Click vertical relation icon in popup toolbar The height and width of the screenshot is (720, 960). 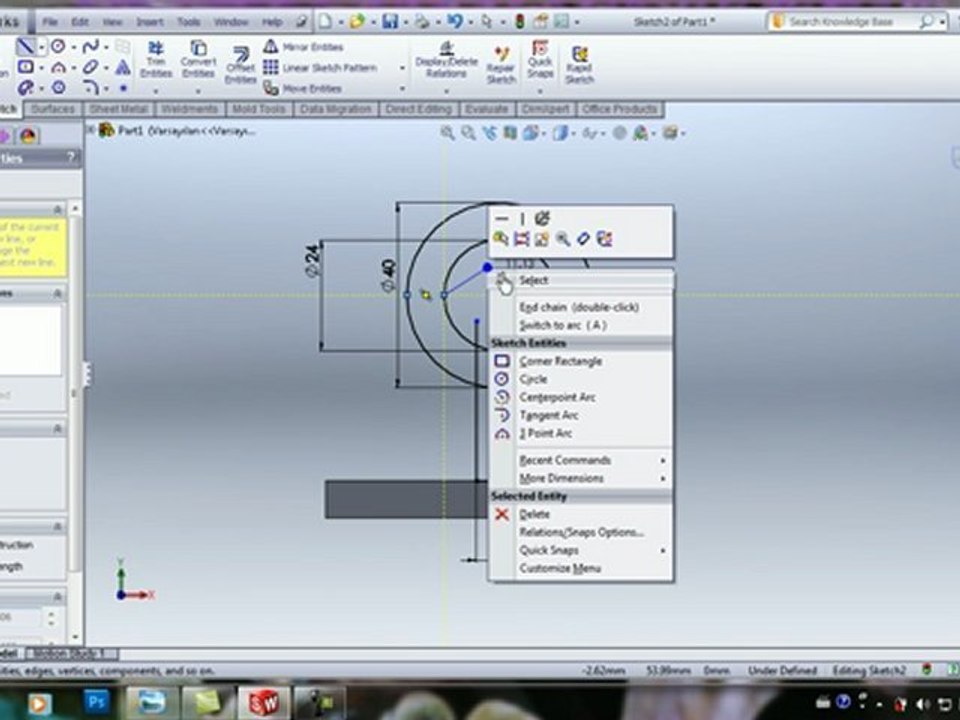point(522,219)
